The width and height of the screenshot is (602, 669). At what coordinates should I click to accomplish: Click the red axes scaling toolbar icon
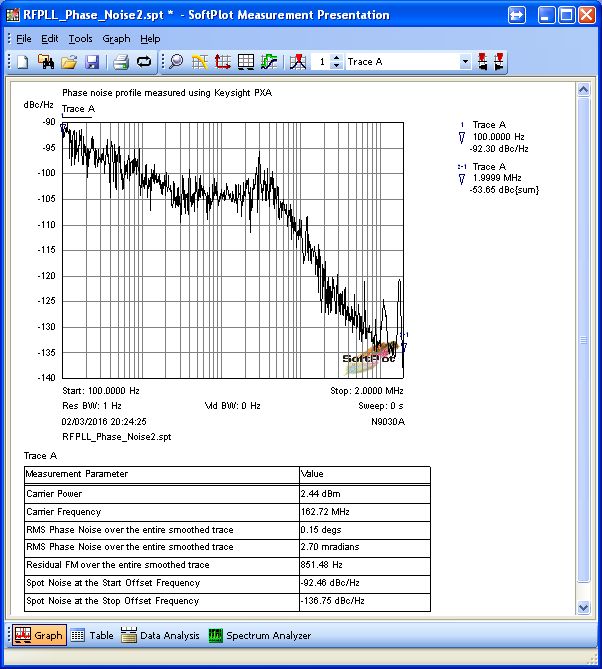point(222,62)
